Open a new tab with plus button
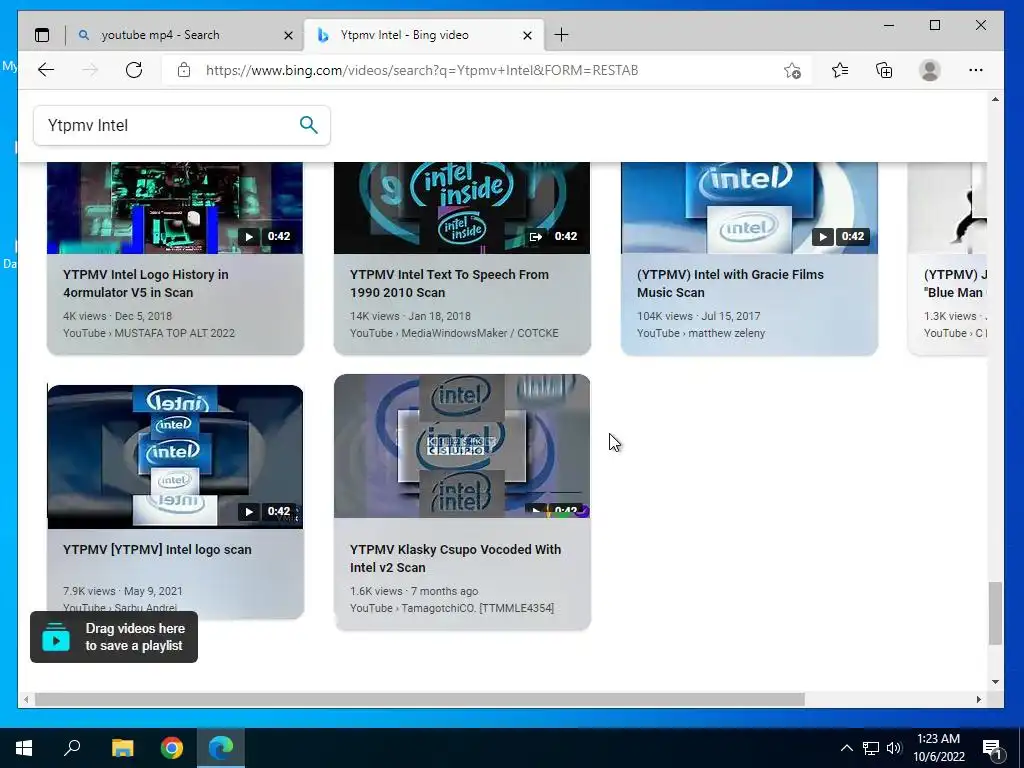1024x768 pixels. pos(561,35)
